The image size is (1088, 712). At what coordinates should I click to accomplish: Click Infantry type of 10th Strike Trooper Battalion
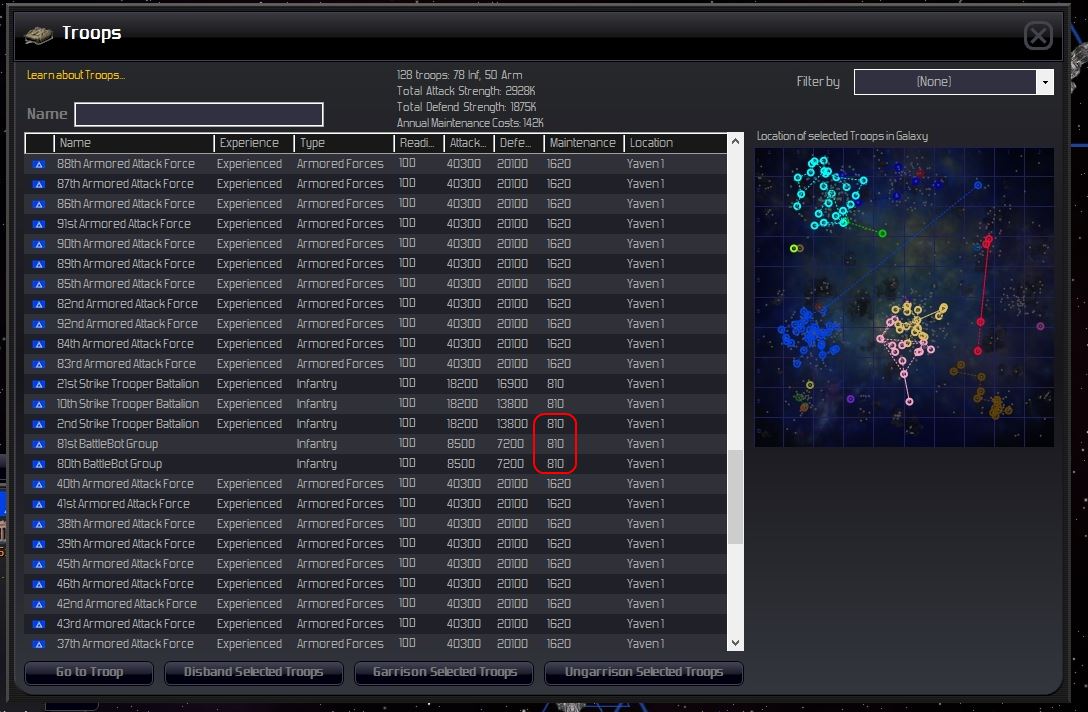[x=316, y=404]
